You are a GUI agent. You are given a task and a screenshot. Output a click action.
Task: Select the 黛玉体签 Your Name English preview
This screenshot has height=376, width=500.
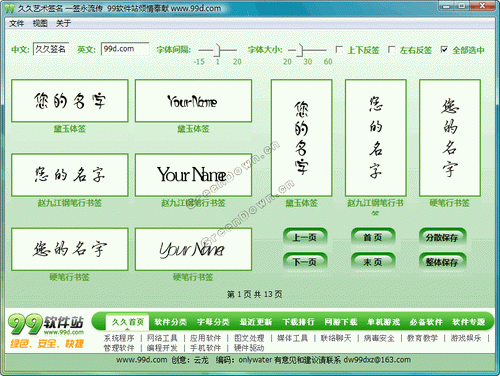(193, 101)
